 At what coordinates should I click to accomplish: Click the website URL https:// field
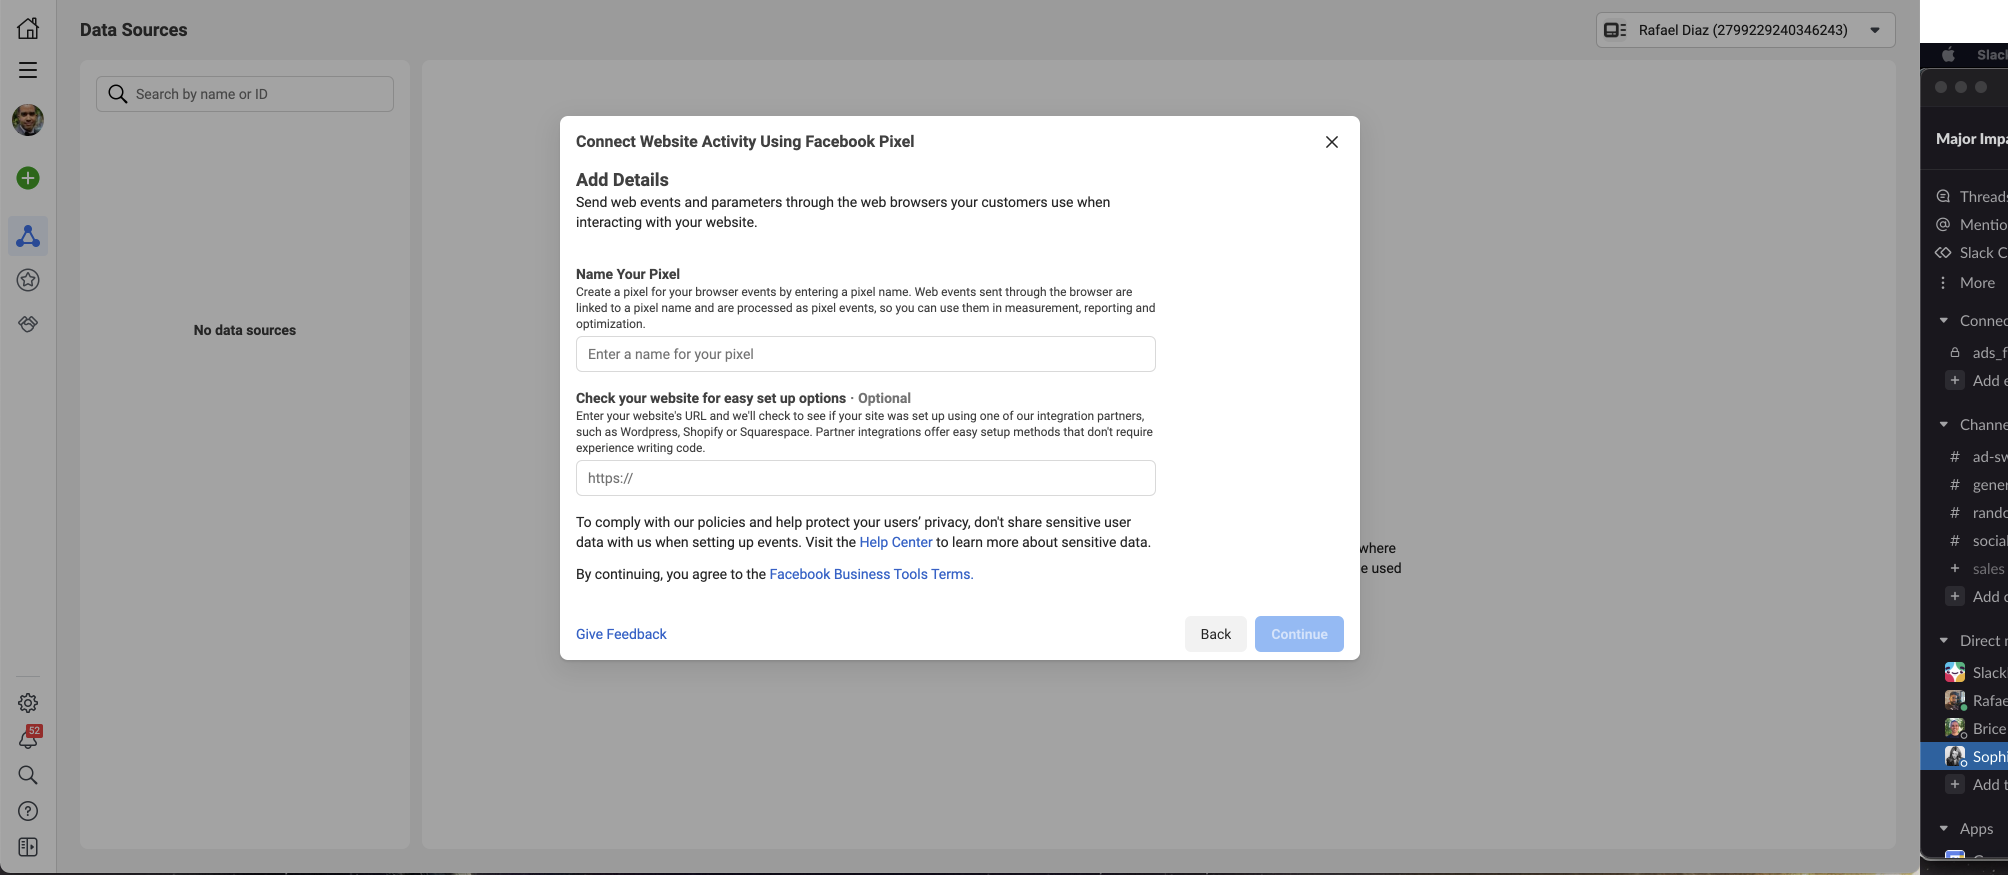coord(866,478)
